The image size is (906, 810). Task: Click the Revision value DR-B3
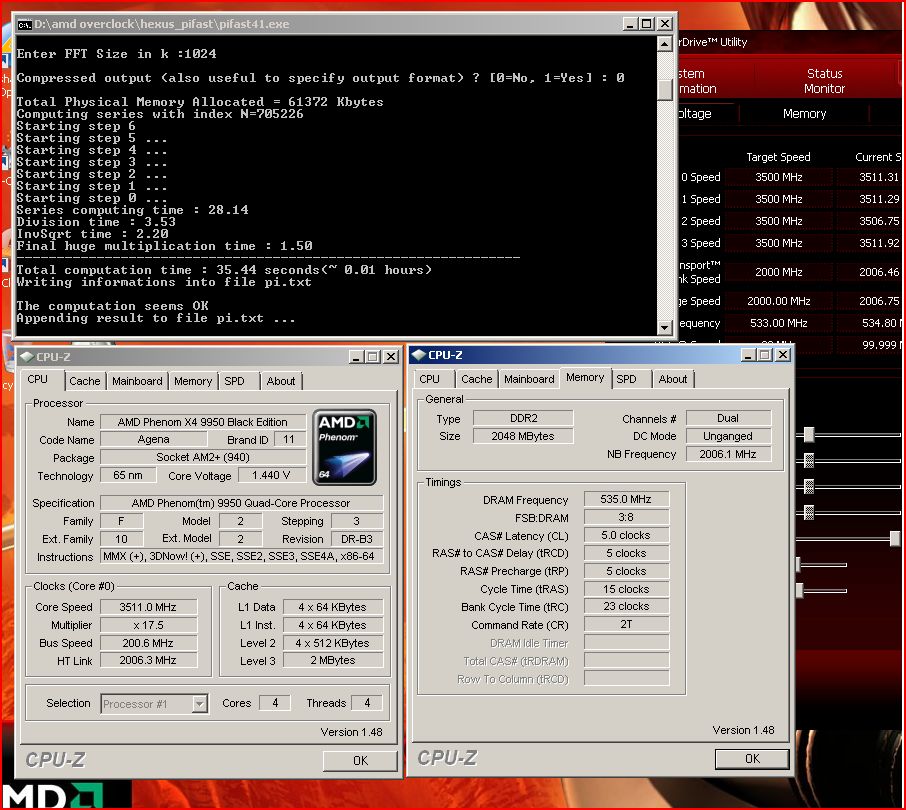click(x=357, y=538)
